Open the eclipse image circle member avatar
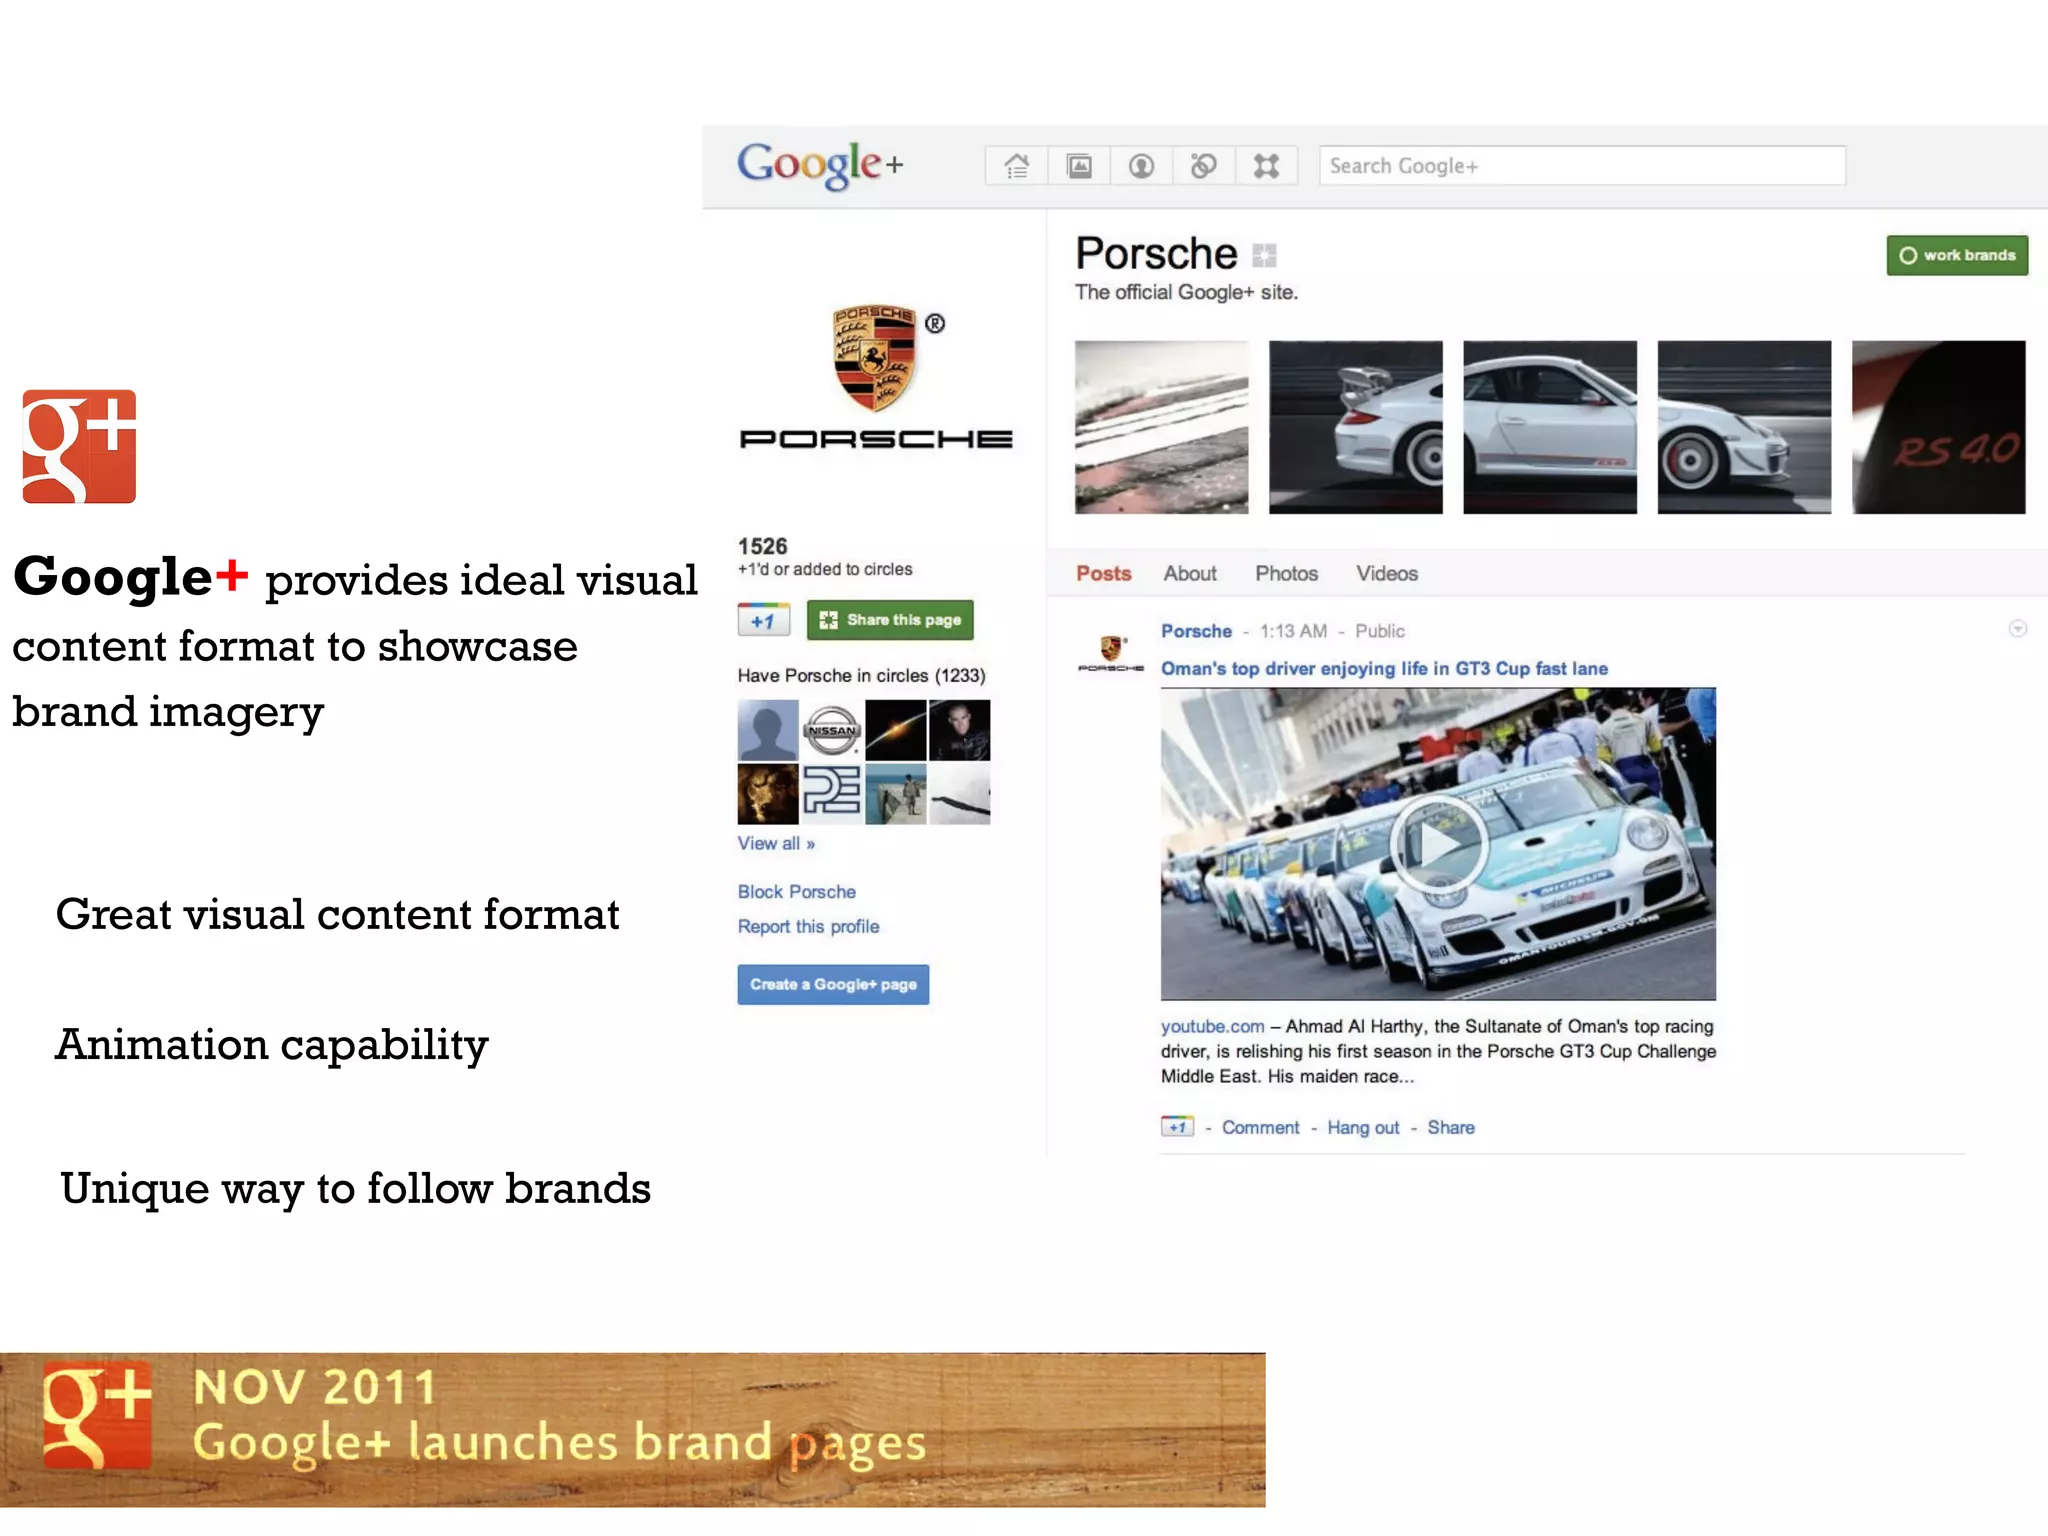The width and height of the screenshot is (2048, 1536). point(896,730)
